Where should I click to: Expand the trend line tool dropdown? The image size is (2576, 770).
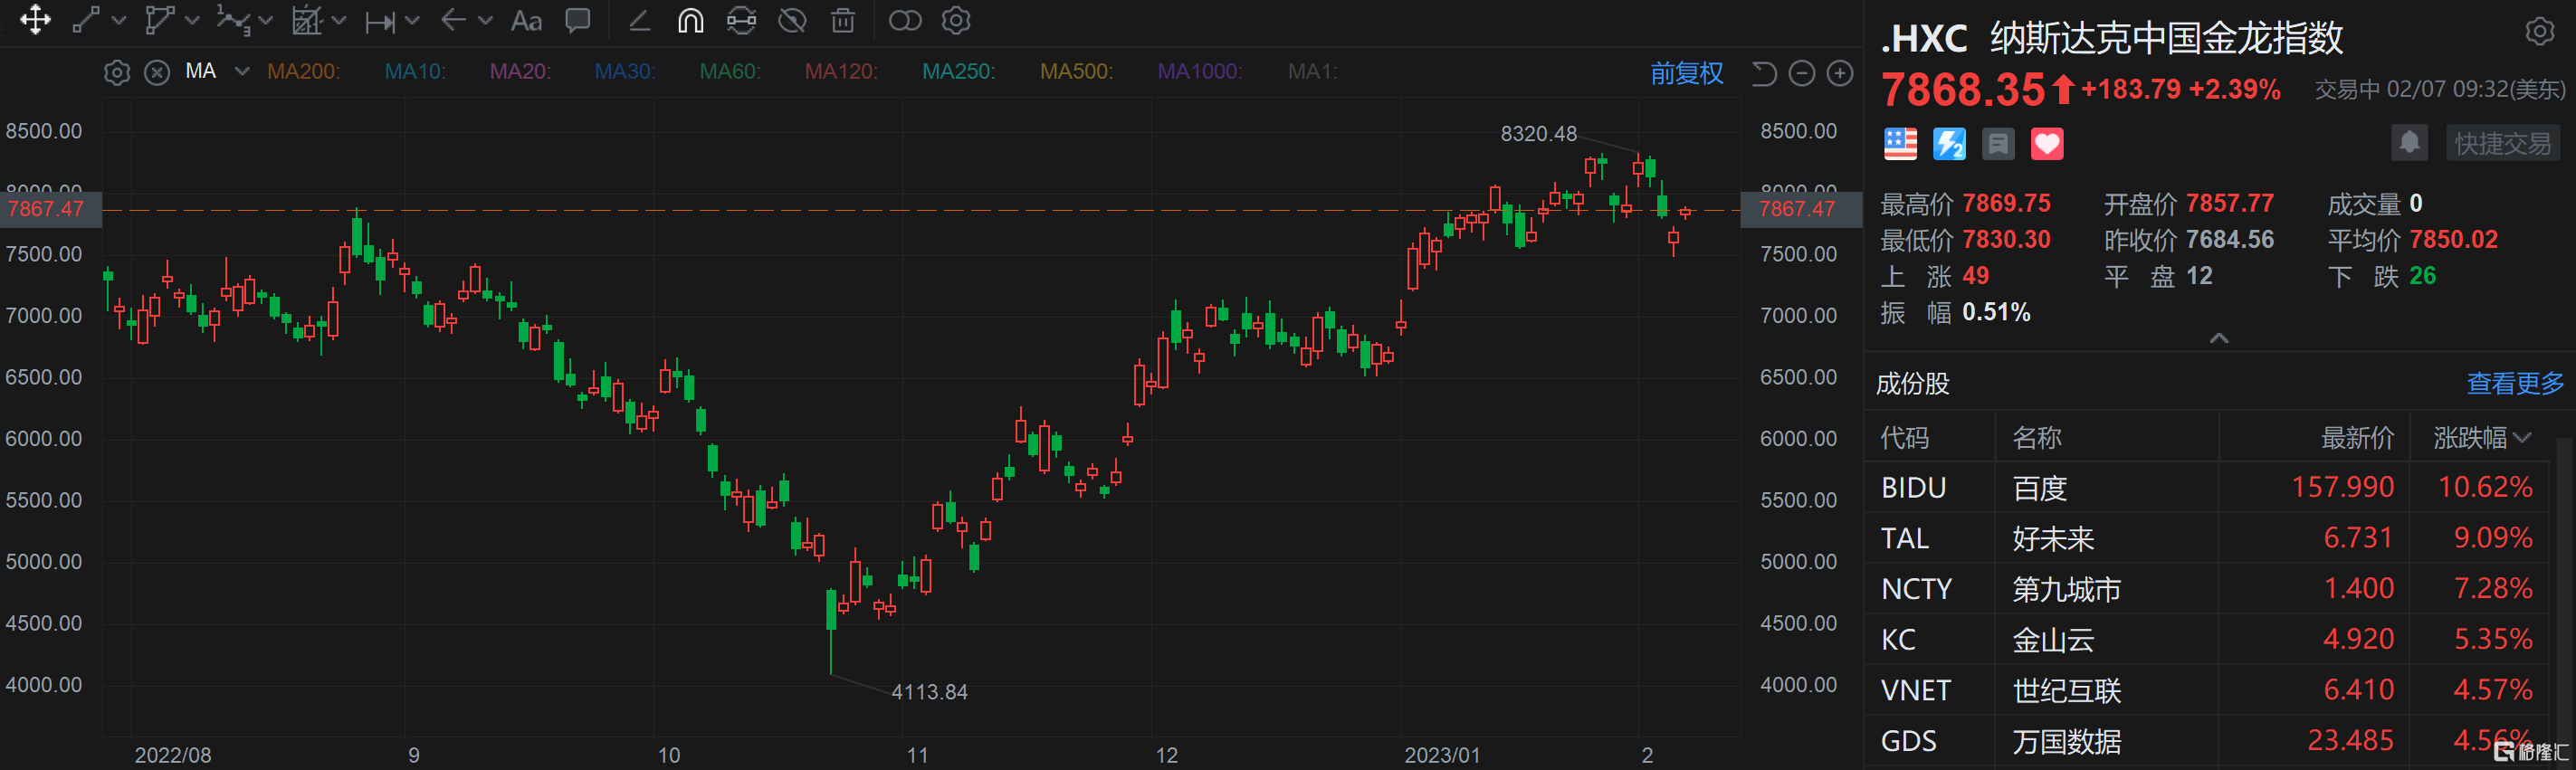[119, 21]
